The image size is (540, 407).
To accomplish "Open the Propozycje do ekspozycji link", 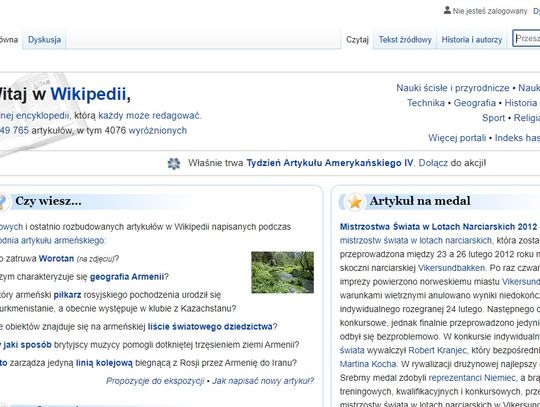I will pyautogui.click(x=155, y=381).
